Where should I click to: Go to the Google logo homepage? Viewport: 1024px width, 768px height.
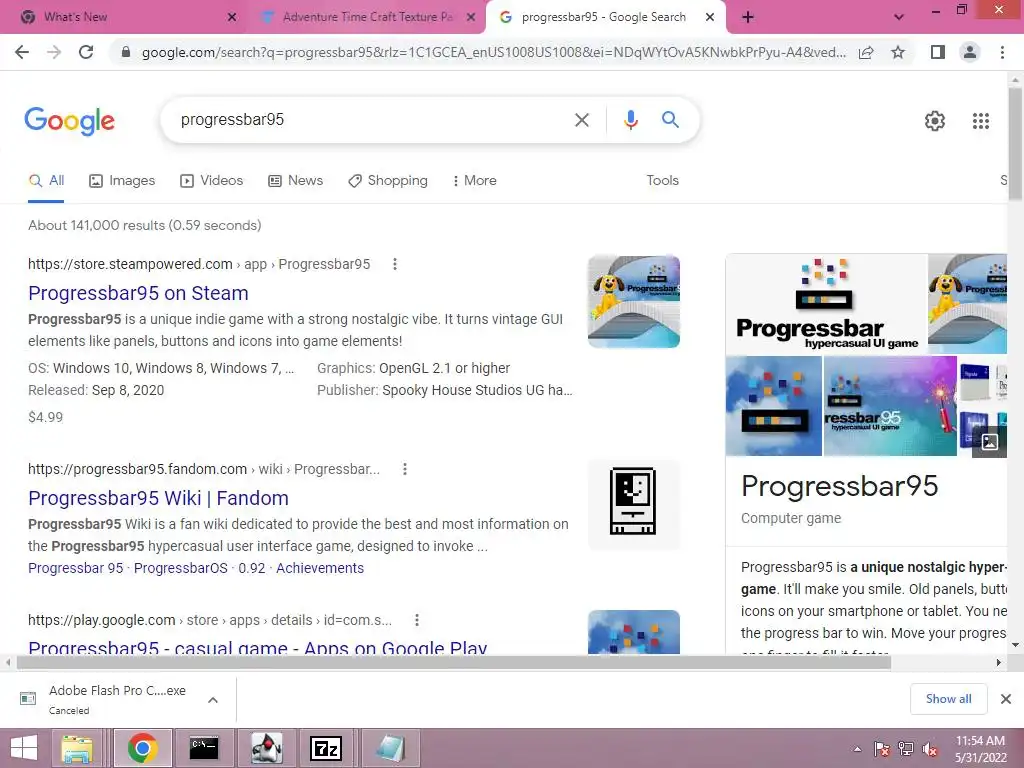[x=69, y=121]
